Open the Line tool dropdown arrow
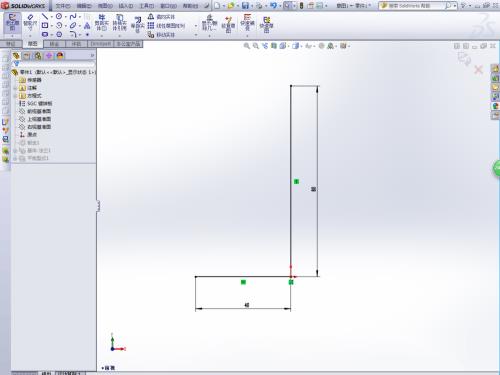The image size is (500, 375). click(52, 17)
